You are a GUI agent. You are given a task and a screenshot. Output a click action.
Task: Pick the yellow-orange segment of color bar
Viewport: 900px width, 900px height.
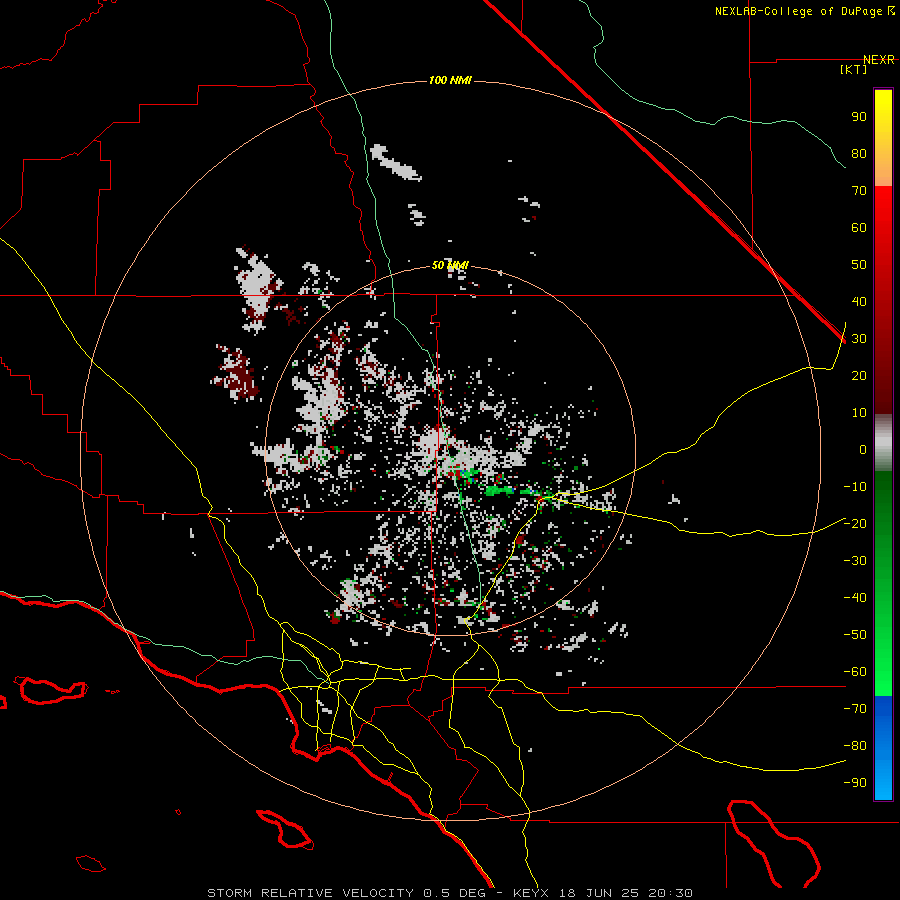click(x=883, y=138)
